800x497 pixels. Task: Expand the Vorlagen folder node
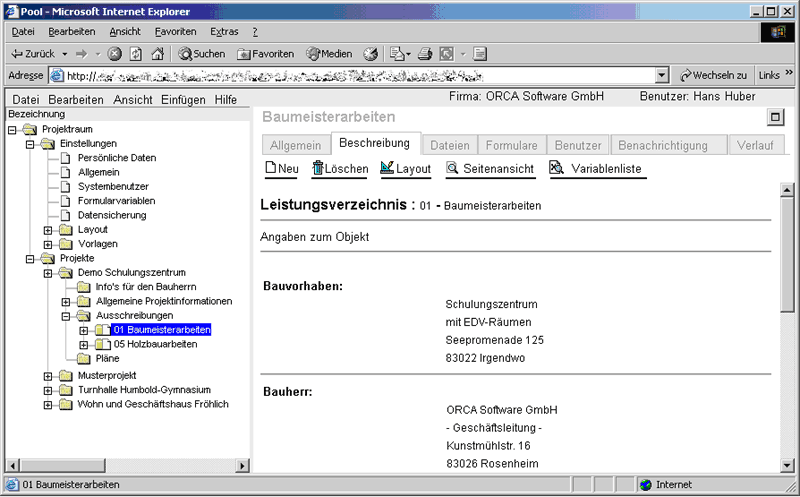click(x=48, y=244)
